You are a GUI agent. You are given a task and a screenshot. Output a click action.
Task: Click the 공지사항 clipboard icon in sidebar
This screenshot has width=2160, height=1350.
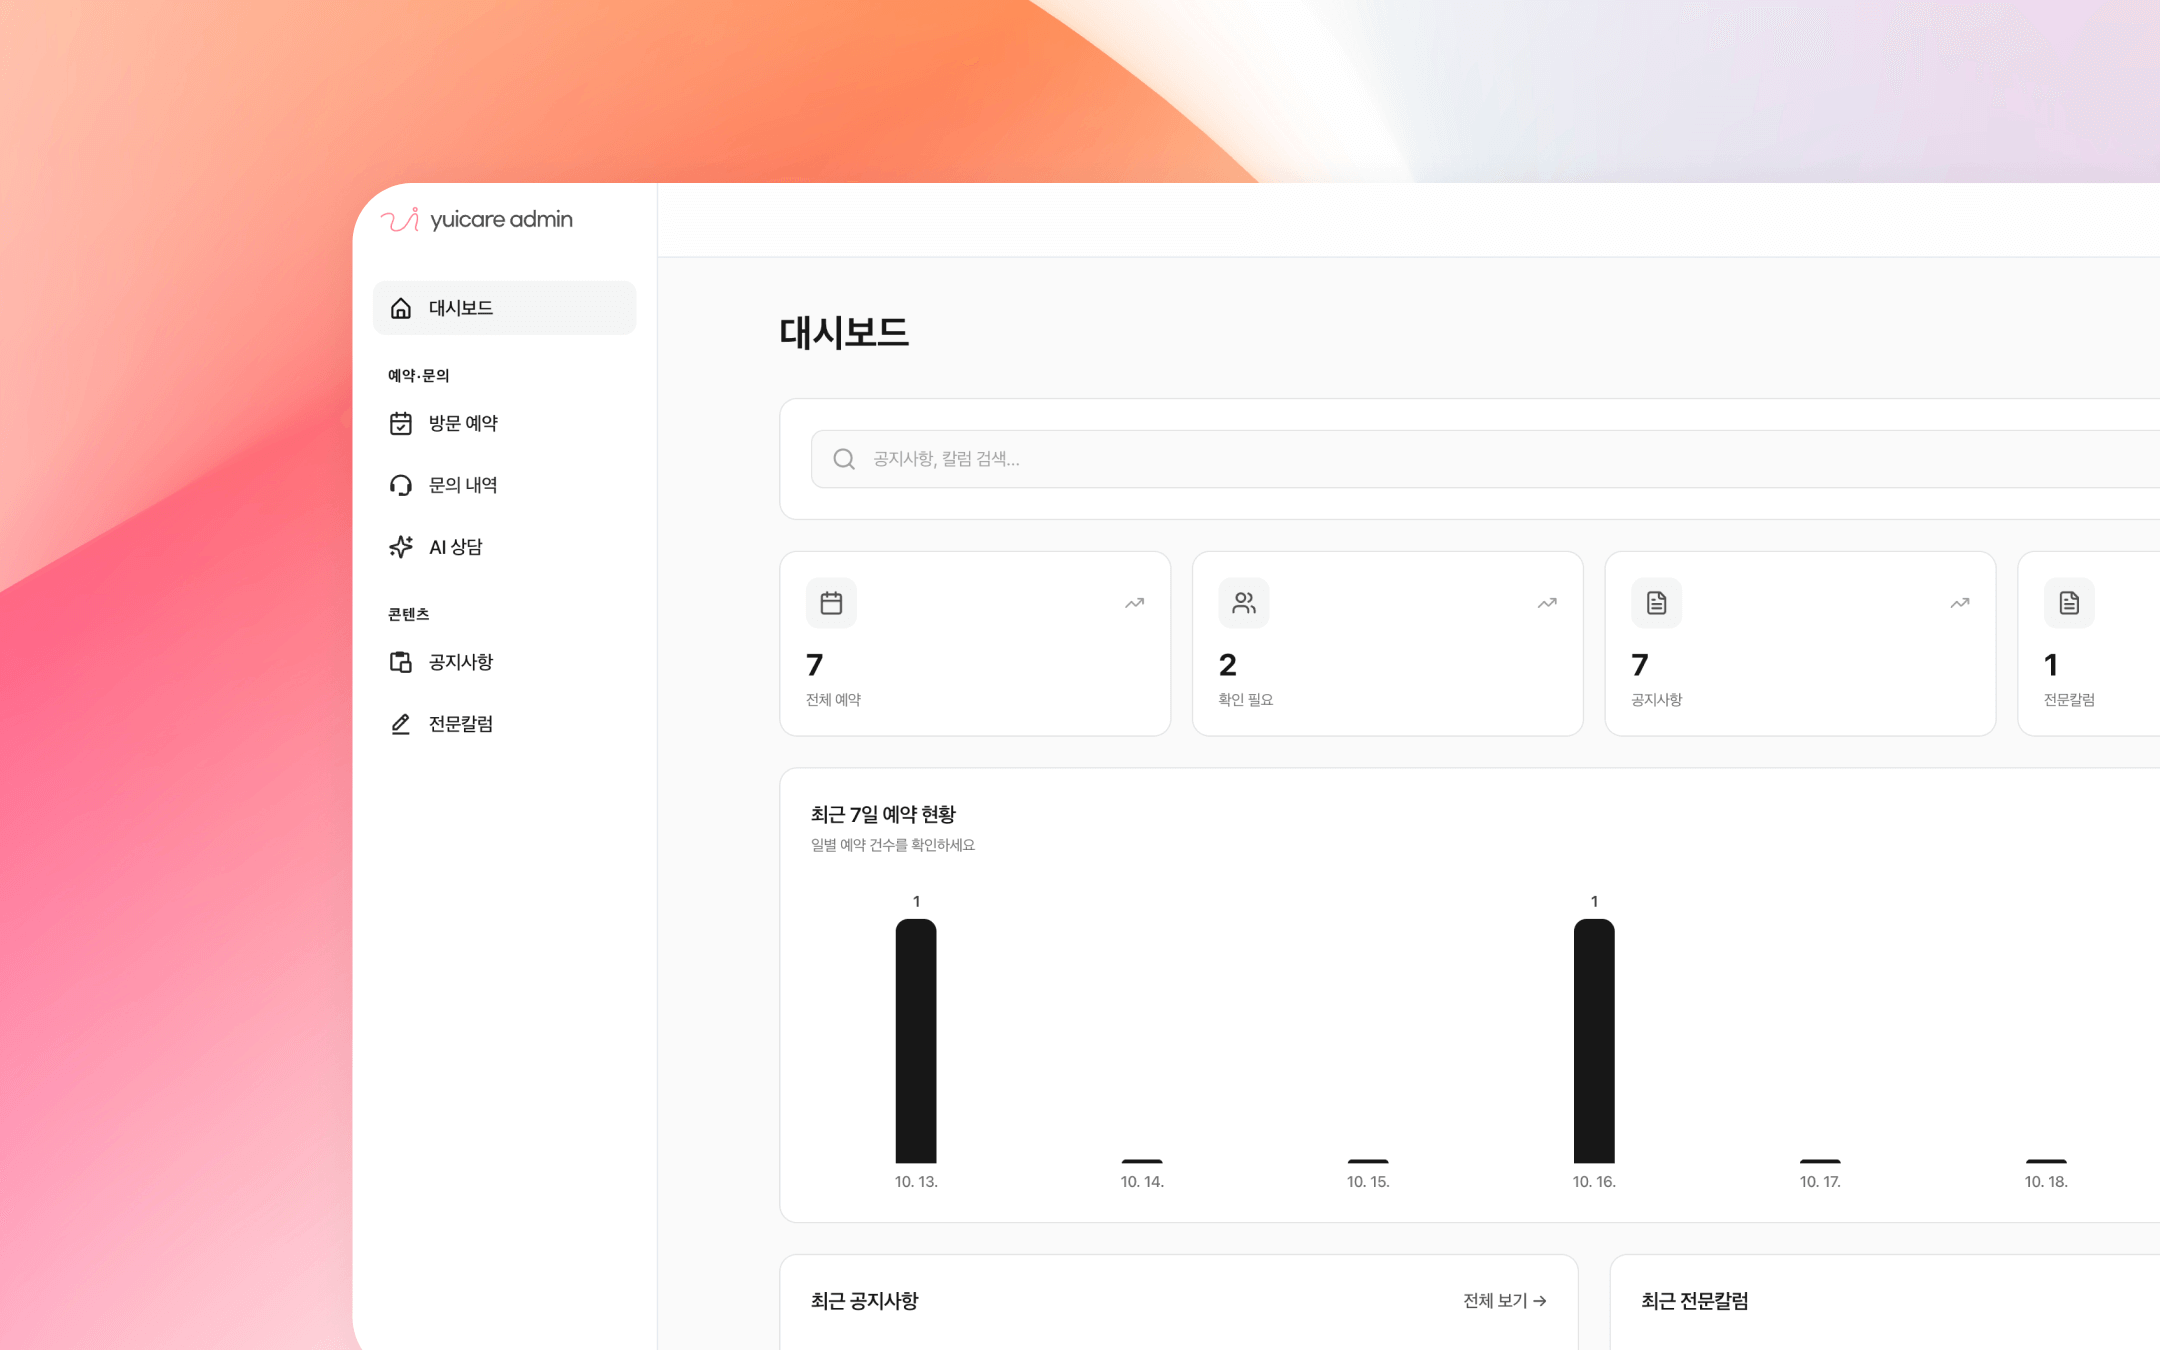click(401, 662)
